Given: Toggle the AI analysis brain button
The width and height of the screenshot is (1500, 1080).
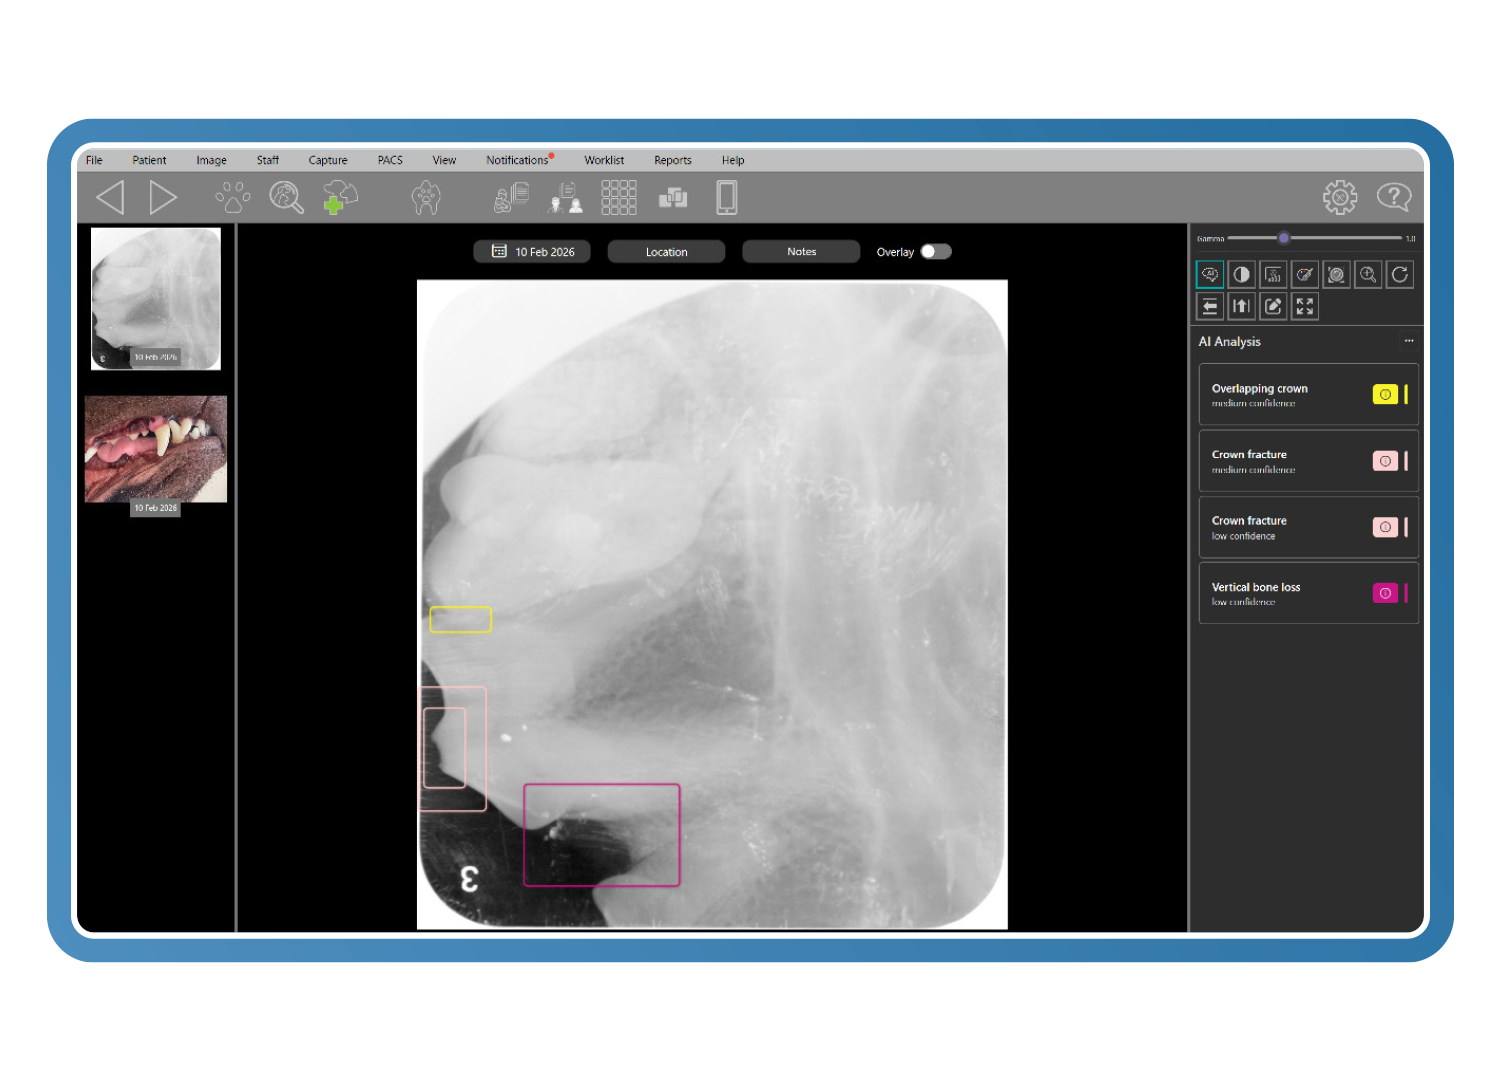Looking at the screenshot, I should point(1209,274).
